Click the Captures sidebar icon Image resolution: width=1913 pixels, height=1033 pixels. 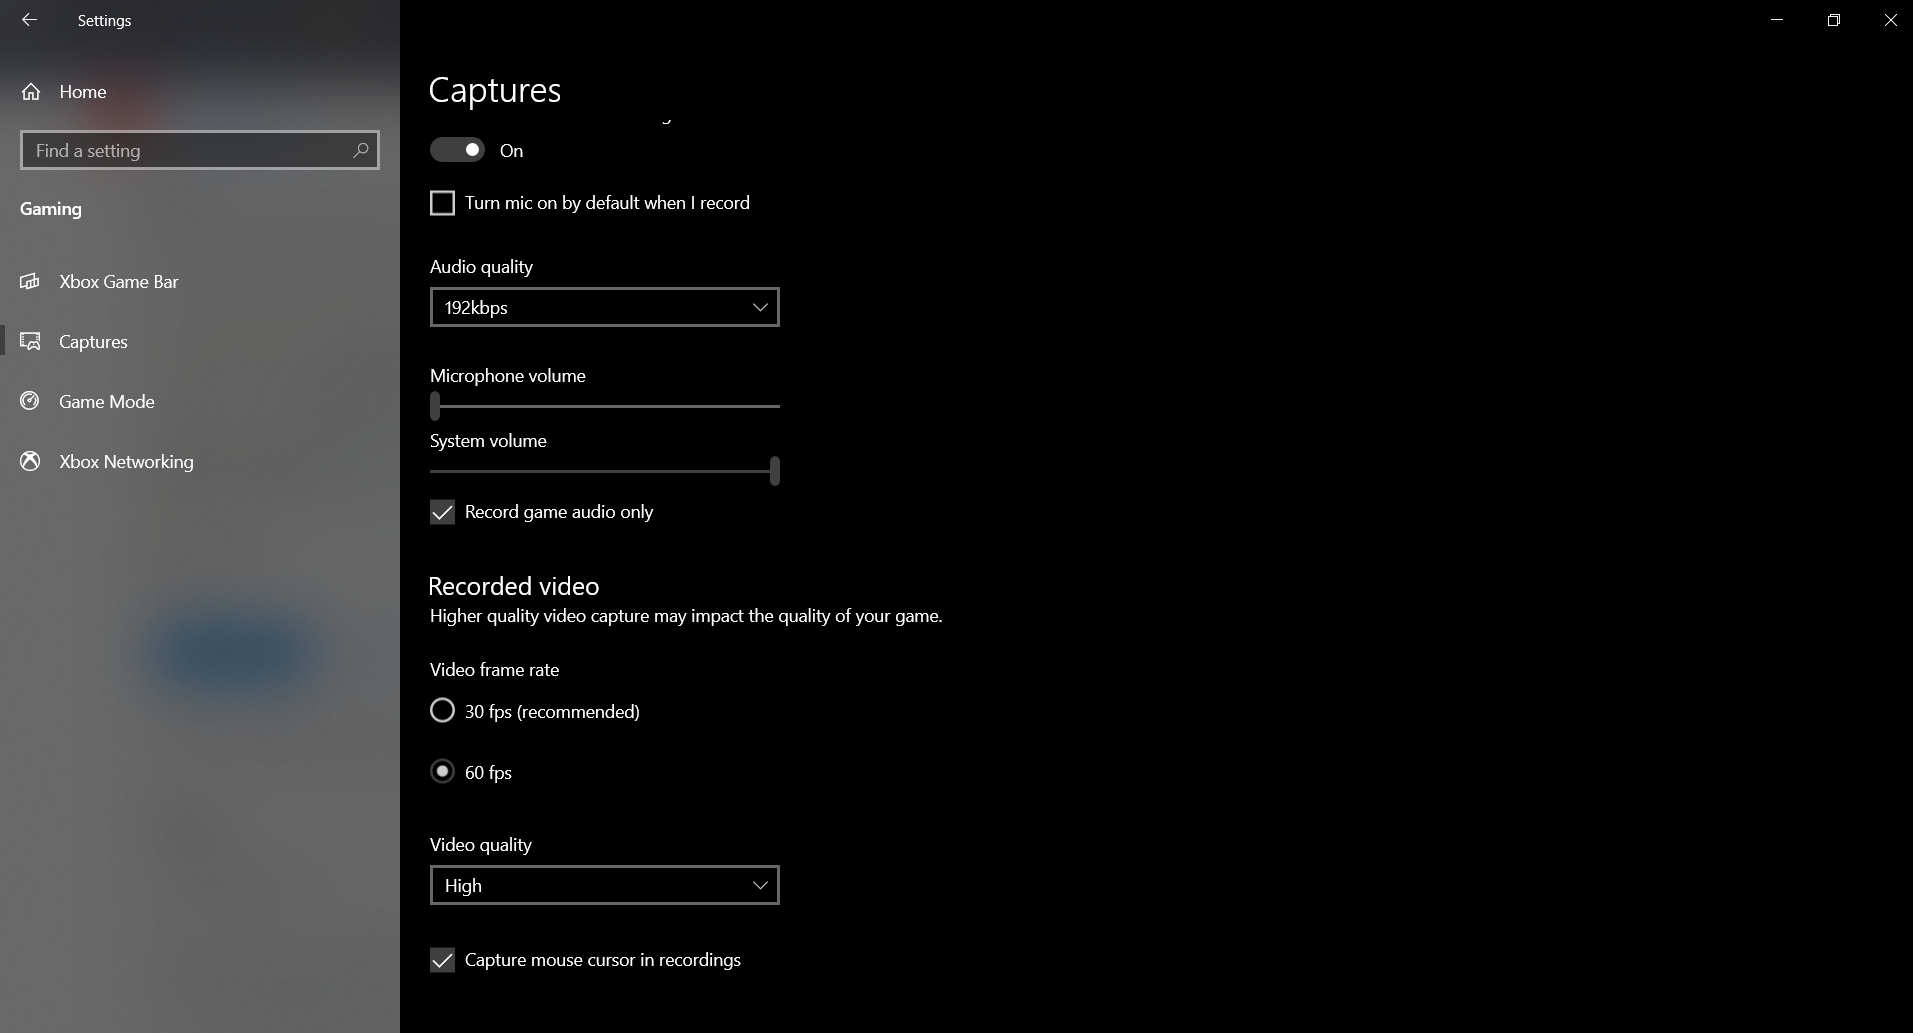(31, 341)
